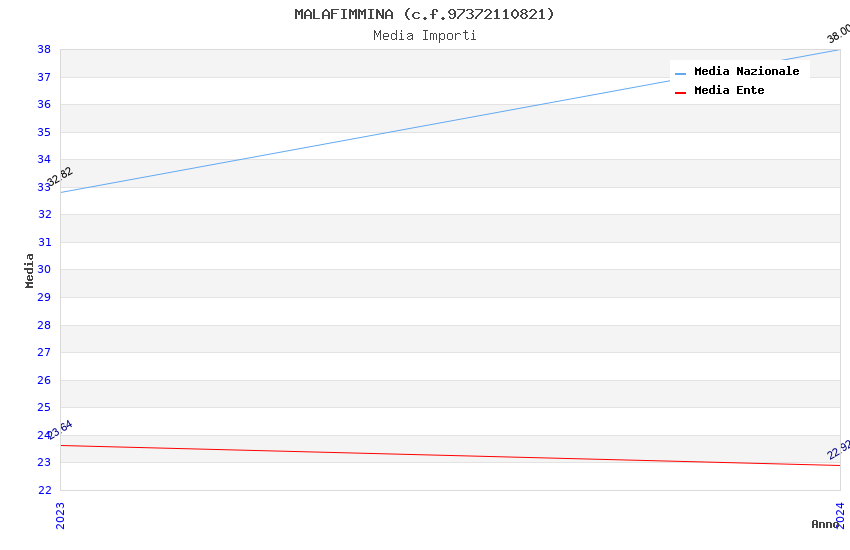Click the 22 y-axis tick label

pos(44,490)
